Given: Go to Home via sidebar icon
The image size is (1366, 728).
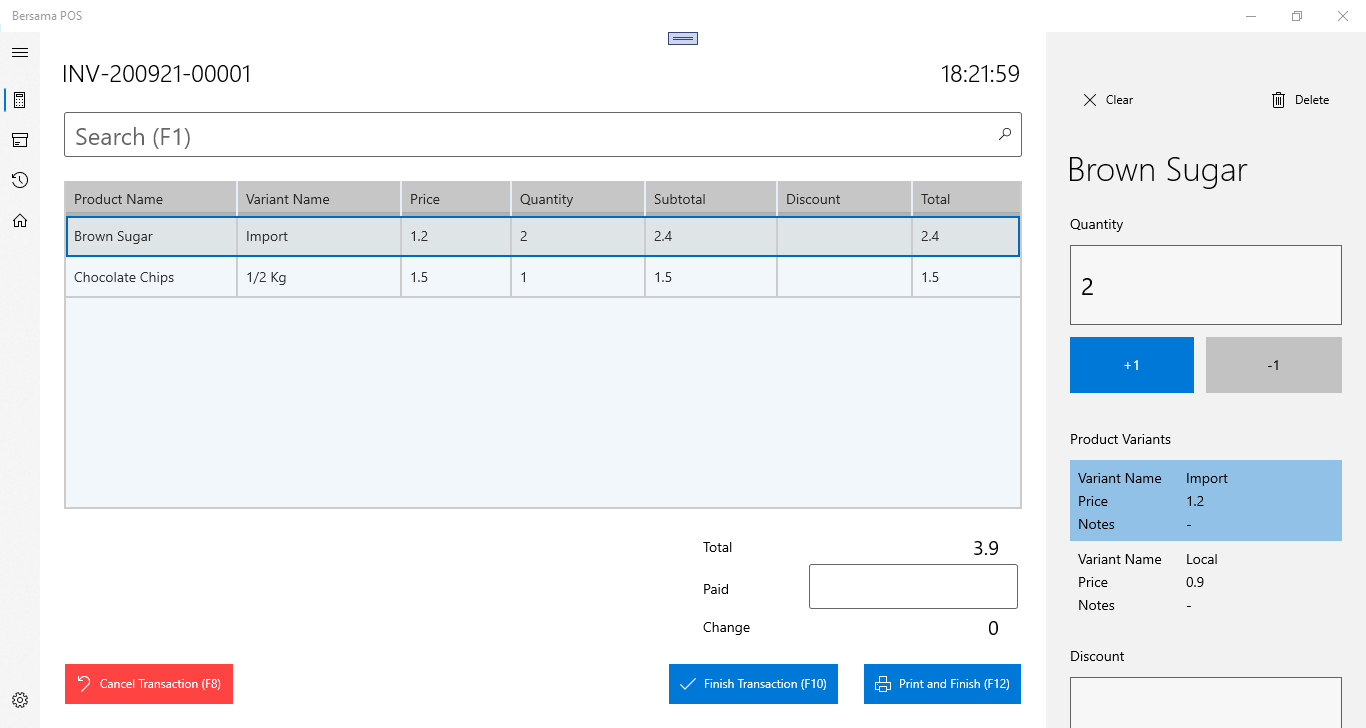Looking at the screenshot, I should [x=20, y=221].
